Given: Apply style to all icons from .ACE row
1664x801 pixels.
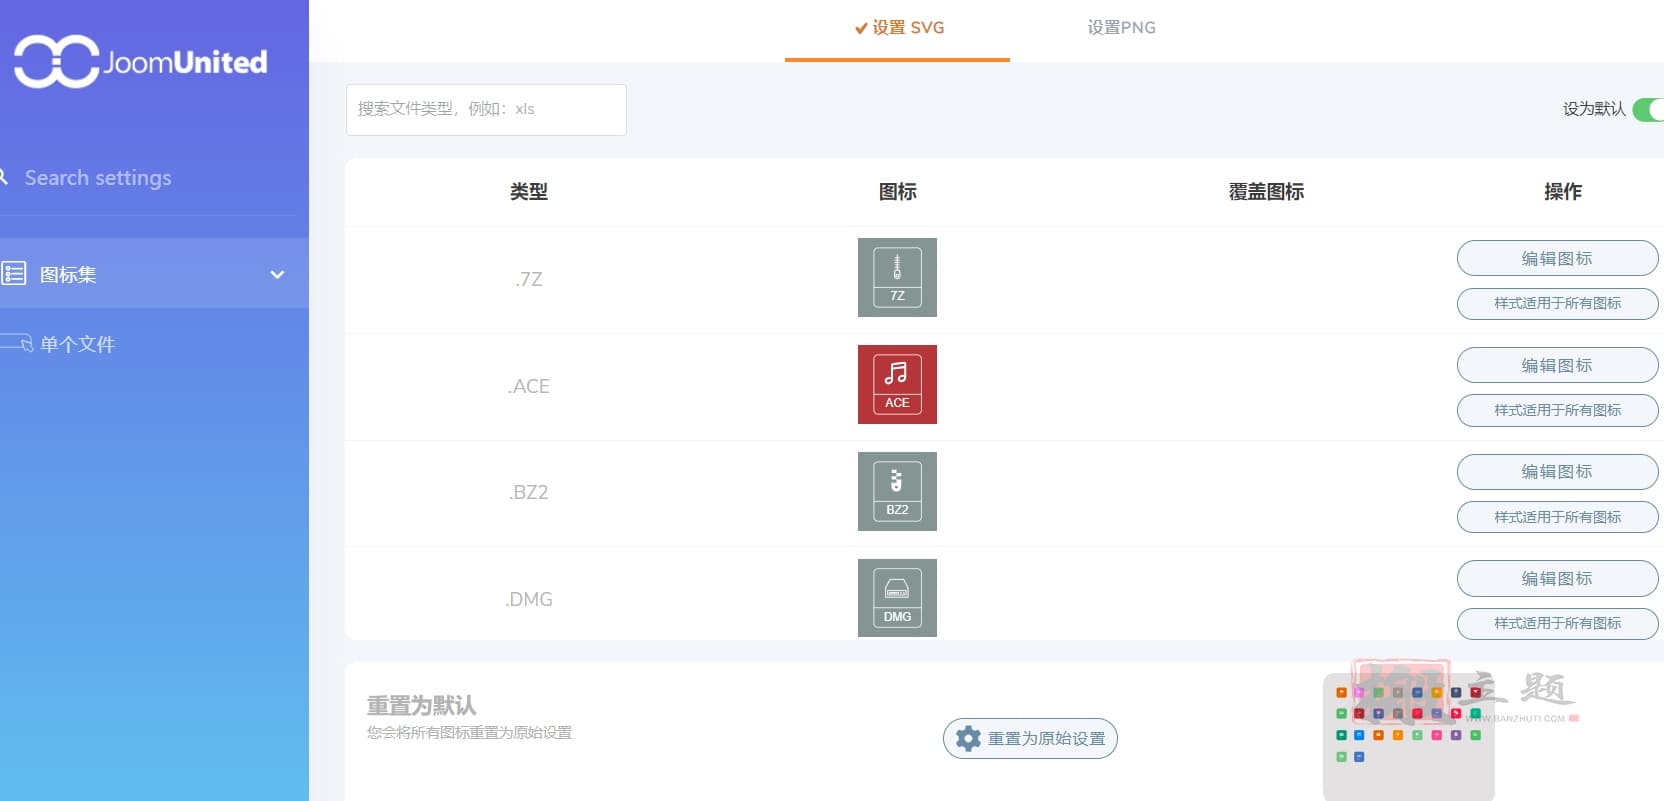Looking at the screenshot, I should tap(1557, 410).
